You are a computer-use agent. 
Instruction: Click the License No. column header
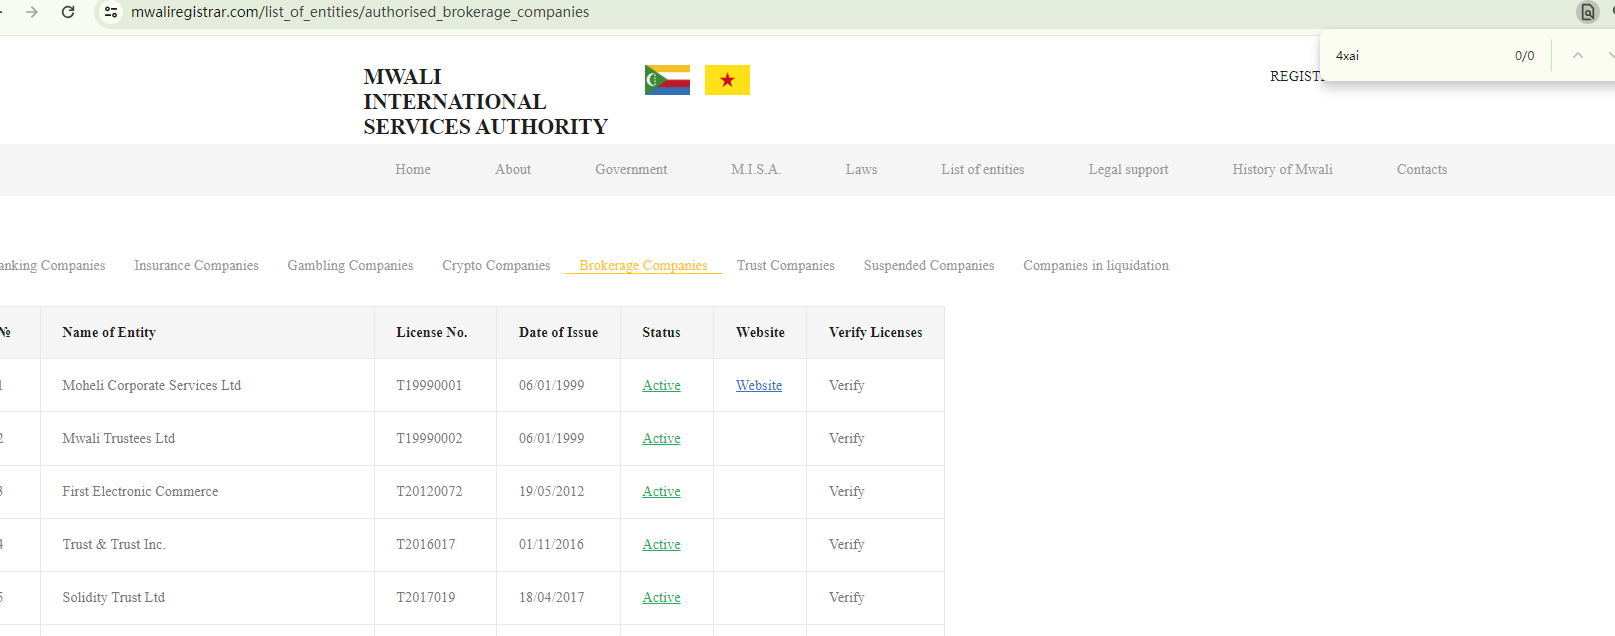tap(432, 333)
